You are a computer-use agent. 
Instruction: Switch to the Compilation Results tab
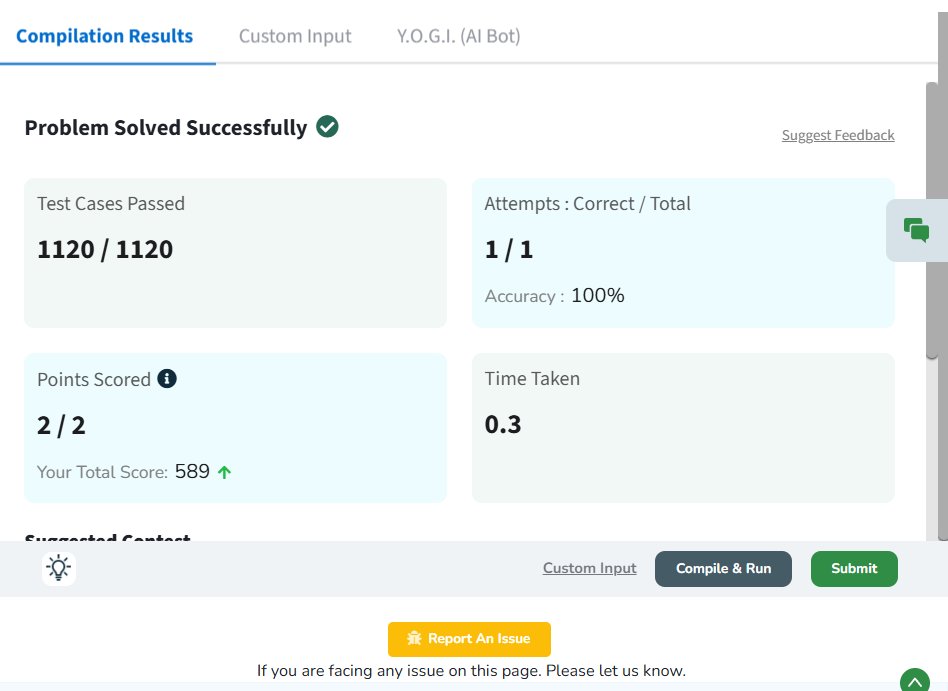[x=105, y=36]
